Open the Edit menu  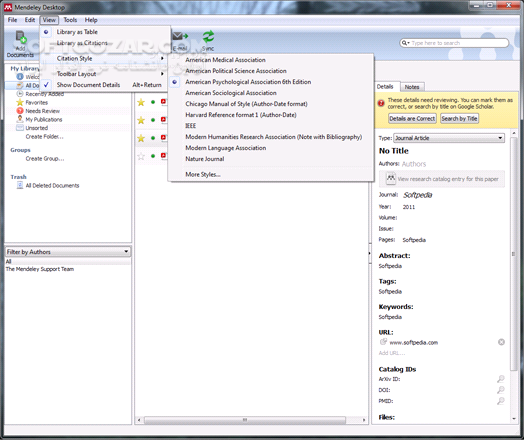[x=30, y=20]
